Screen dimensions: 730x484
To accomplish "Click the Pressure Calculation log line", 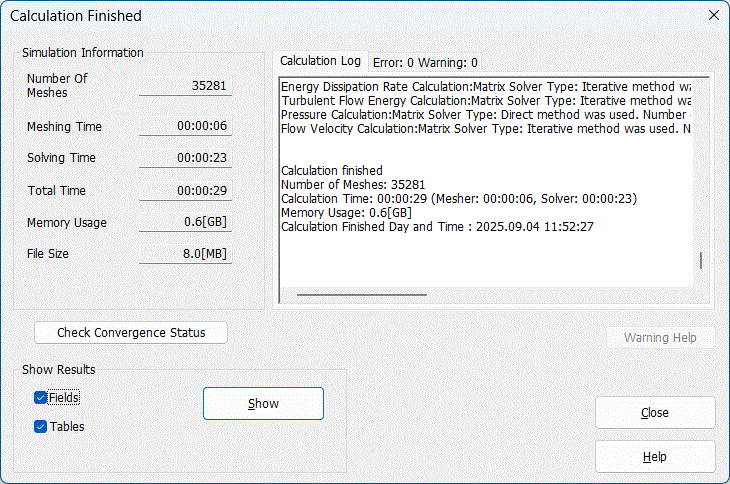I will [x=486, y=114].
